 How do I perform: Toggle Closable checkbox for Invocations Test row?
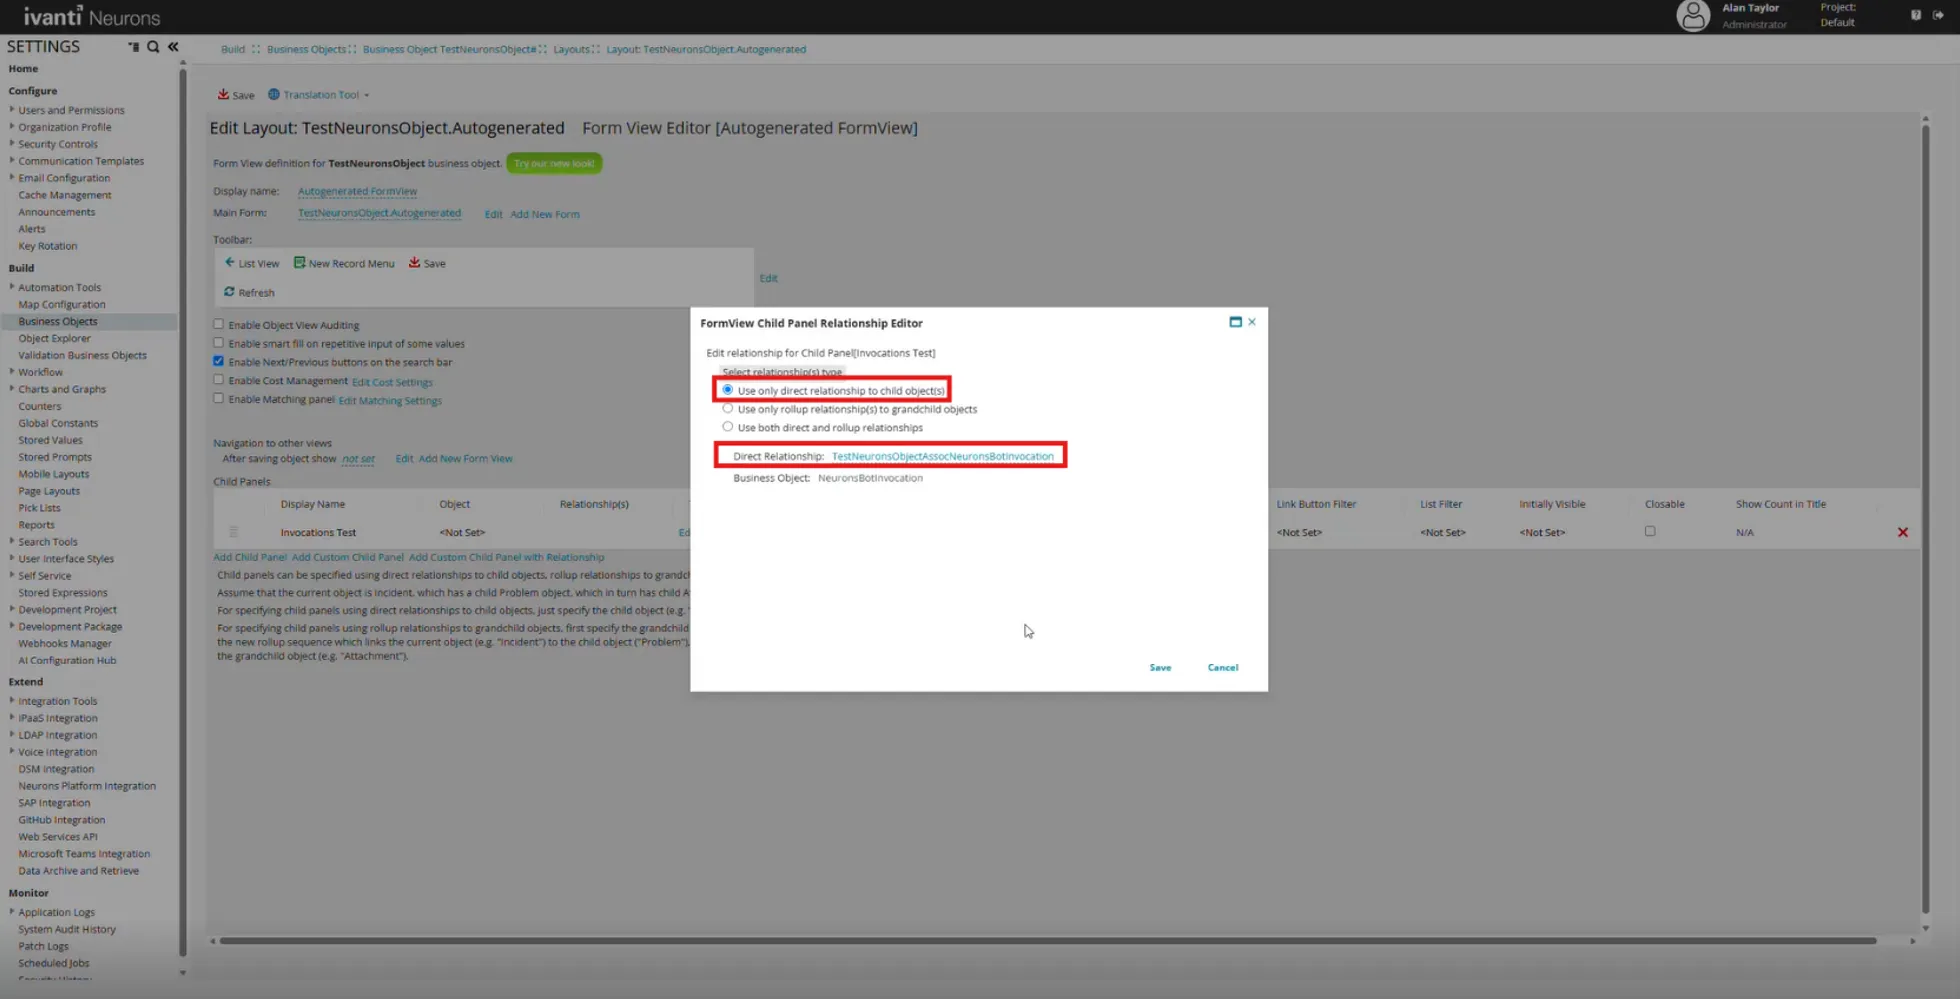[x=1650, y=531]
